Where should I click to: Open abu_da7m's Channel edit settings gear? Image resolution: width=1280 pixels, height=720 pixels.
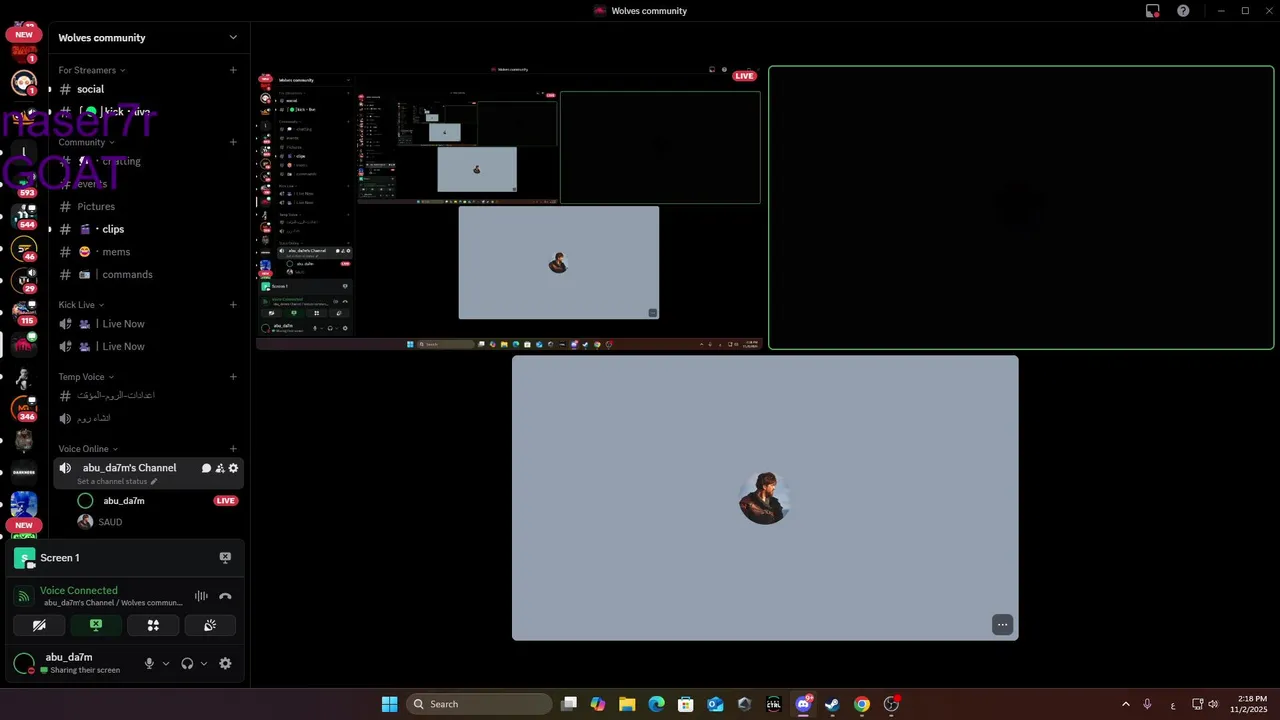click(233, 468)
